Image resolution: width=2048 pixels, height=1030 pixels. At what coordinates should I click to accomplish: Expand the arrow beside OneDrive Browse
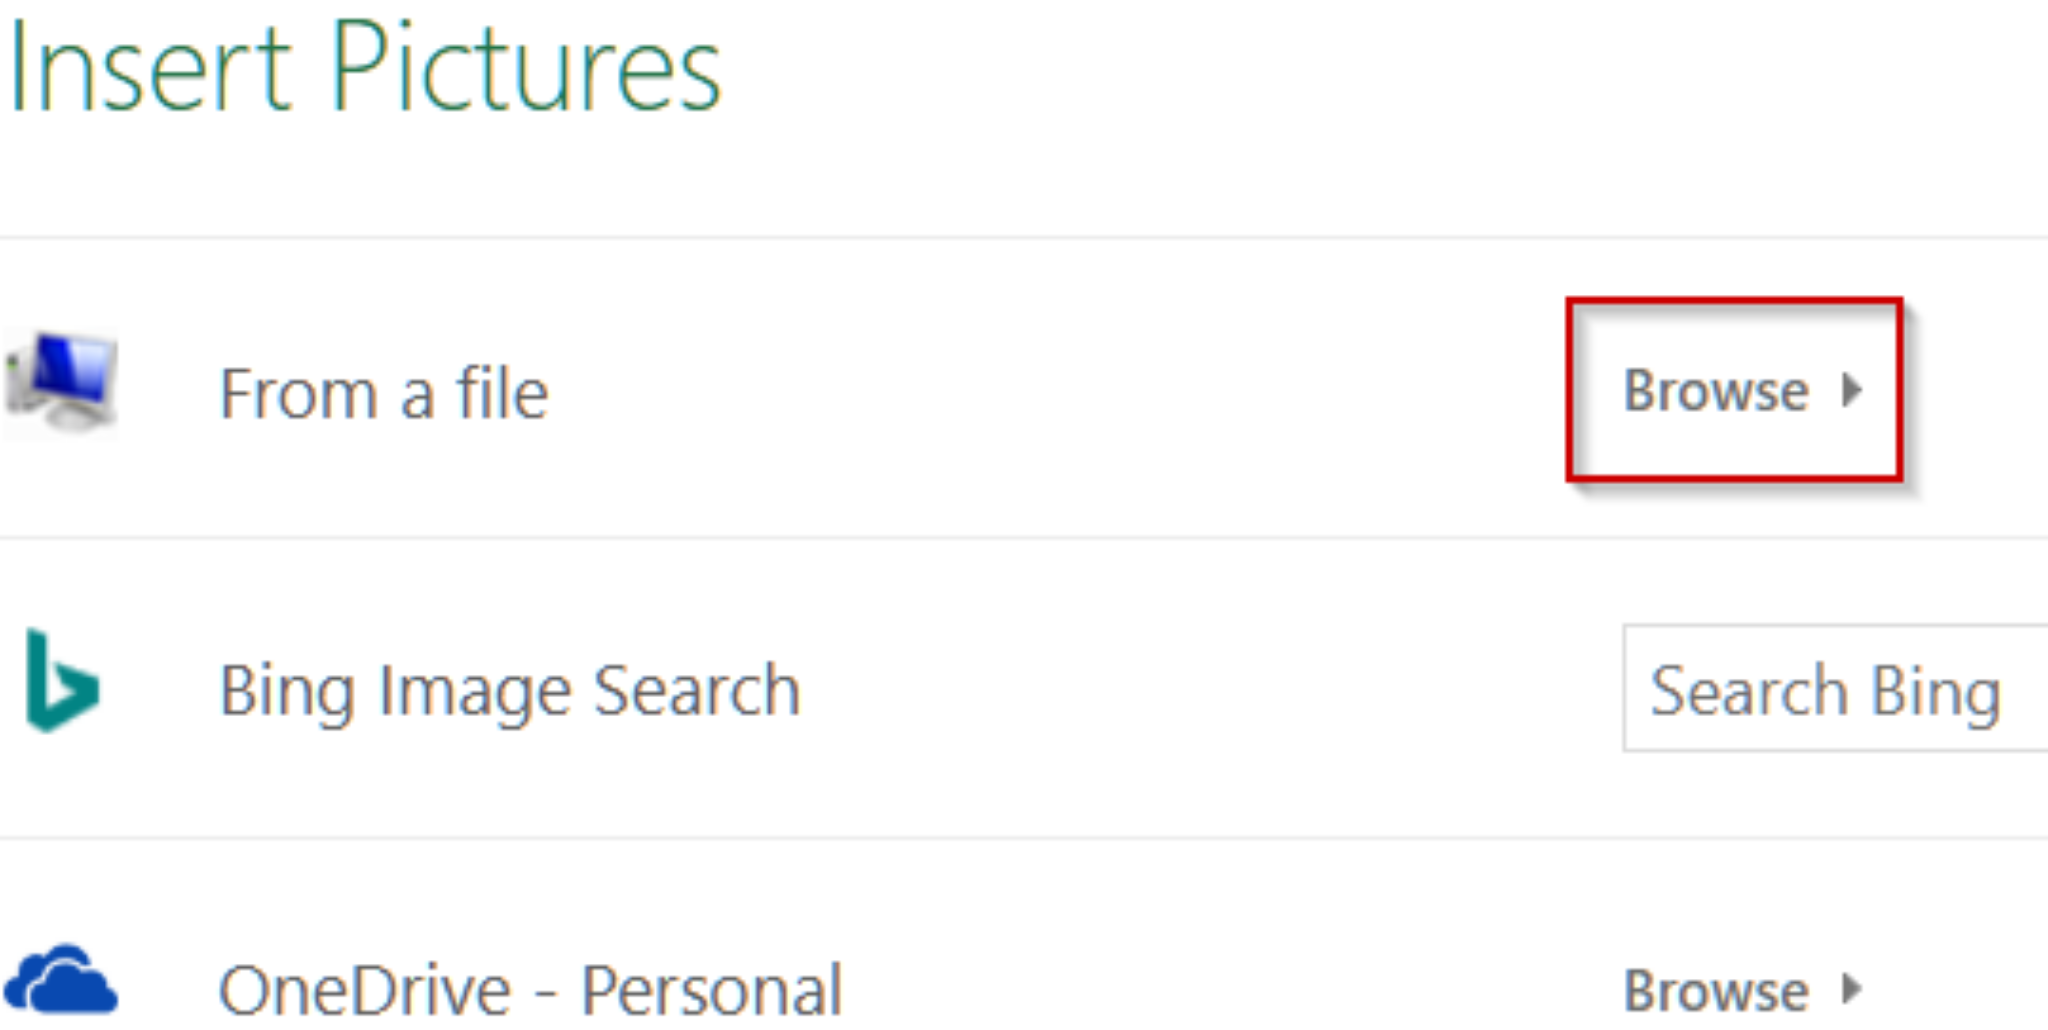click(x=1853, y=990)
